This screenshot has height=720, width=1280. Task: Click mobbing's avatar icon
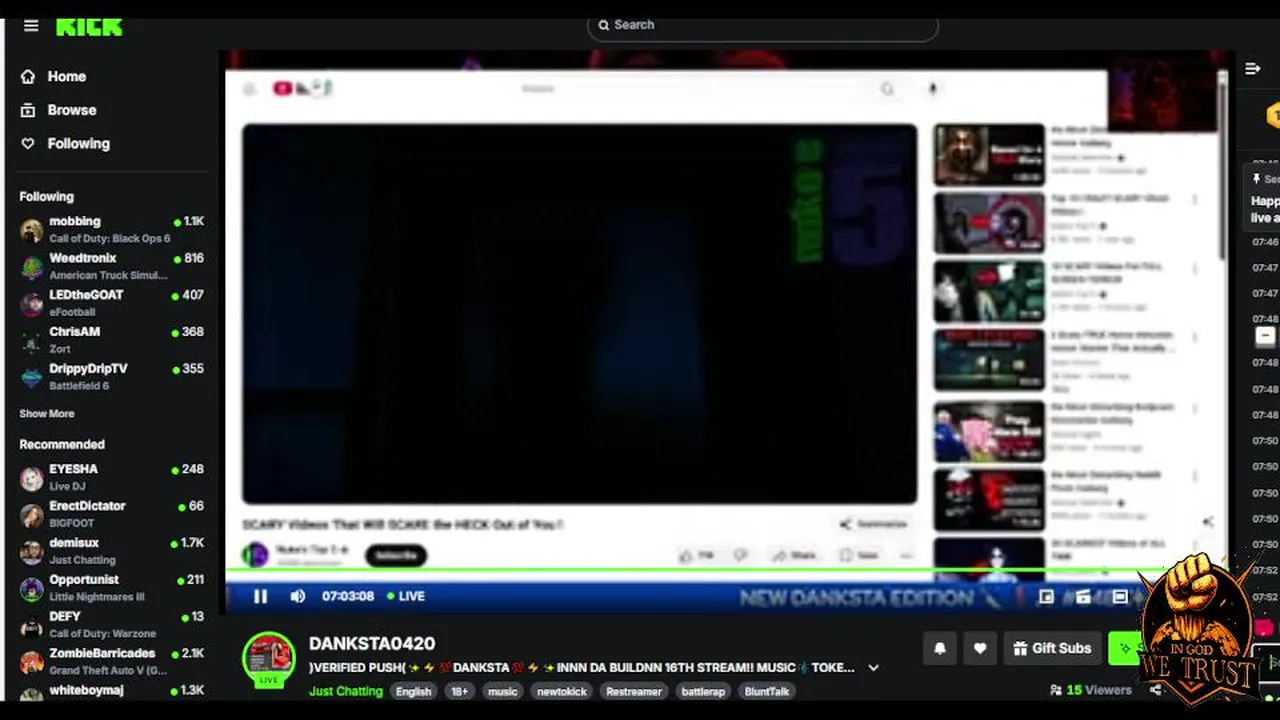(x=32, y=231)
